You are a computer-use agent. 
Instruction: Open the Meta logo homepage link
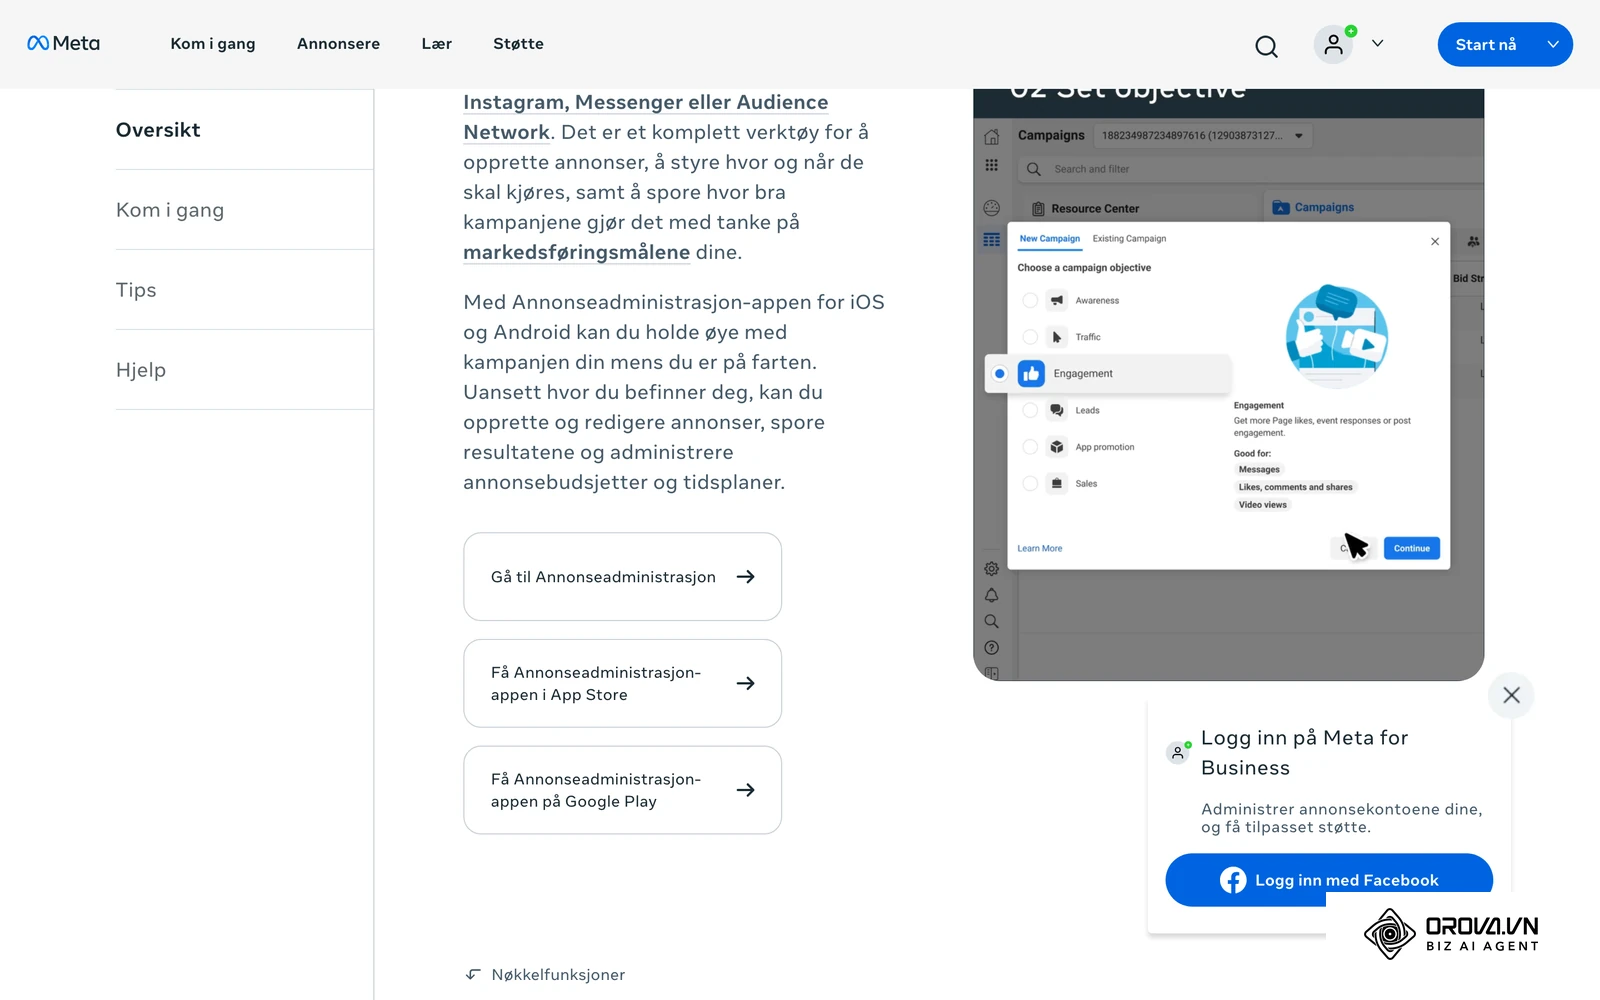(x=63, y=43)
